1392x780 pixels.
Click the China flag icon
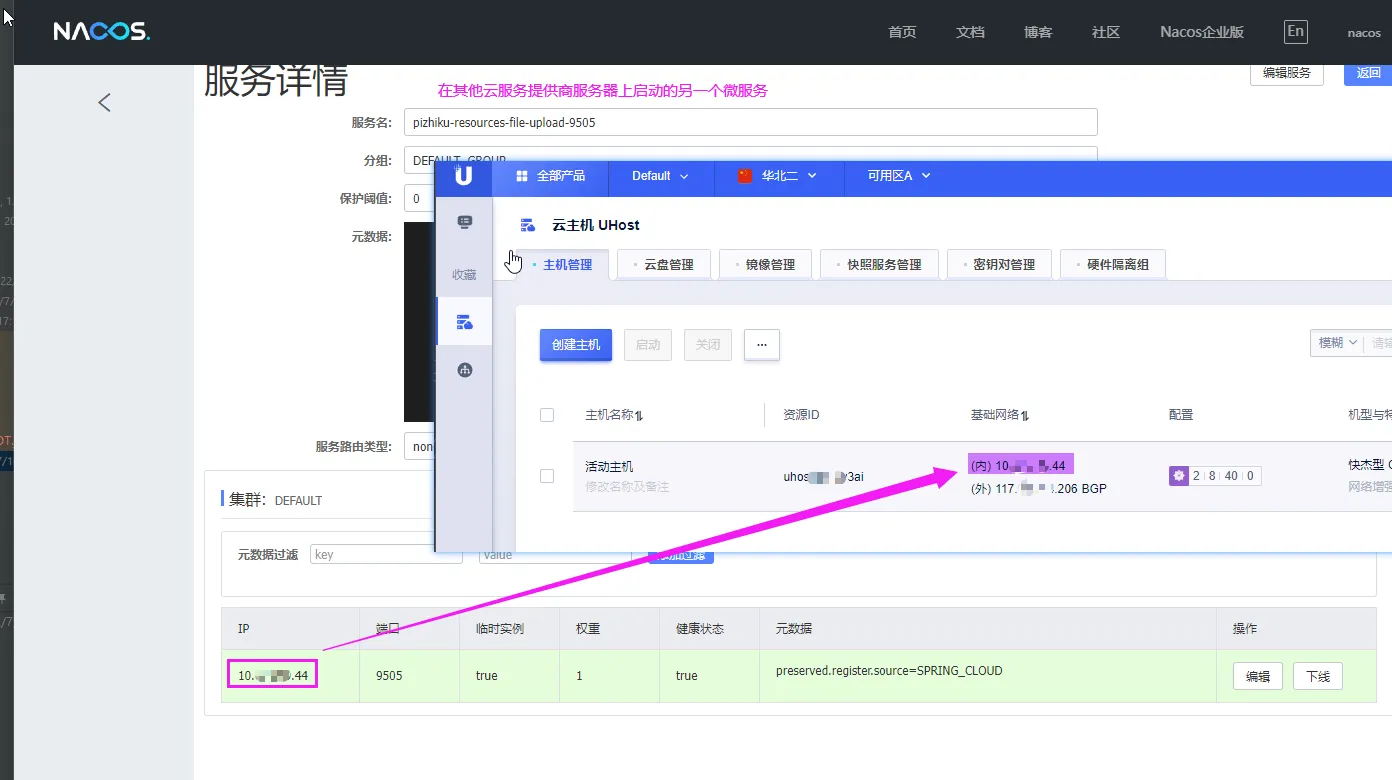pyautogui.click(x=744, y=176)
